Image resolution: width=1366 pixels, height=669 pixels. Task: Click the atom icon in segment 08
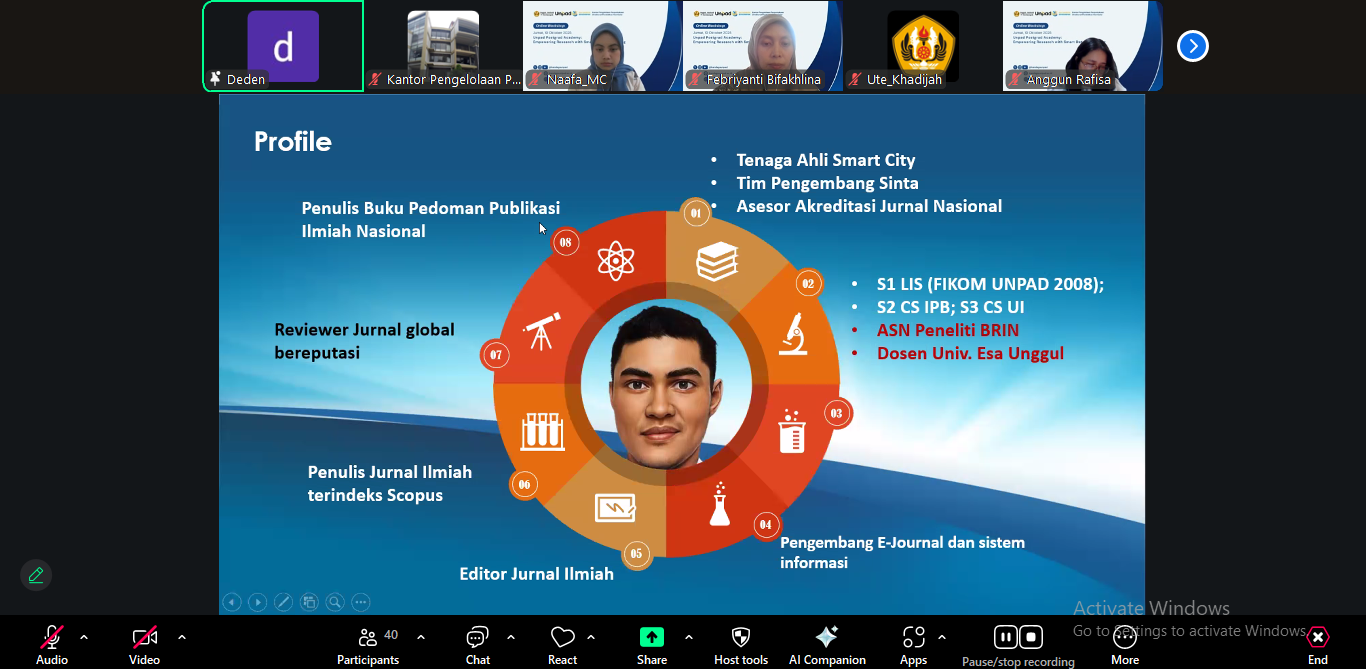click(616, 260)
